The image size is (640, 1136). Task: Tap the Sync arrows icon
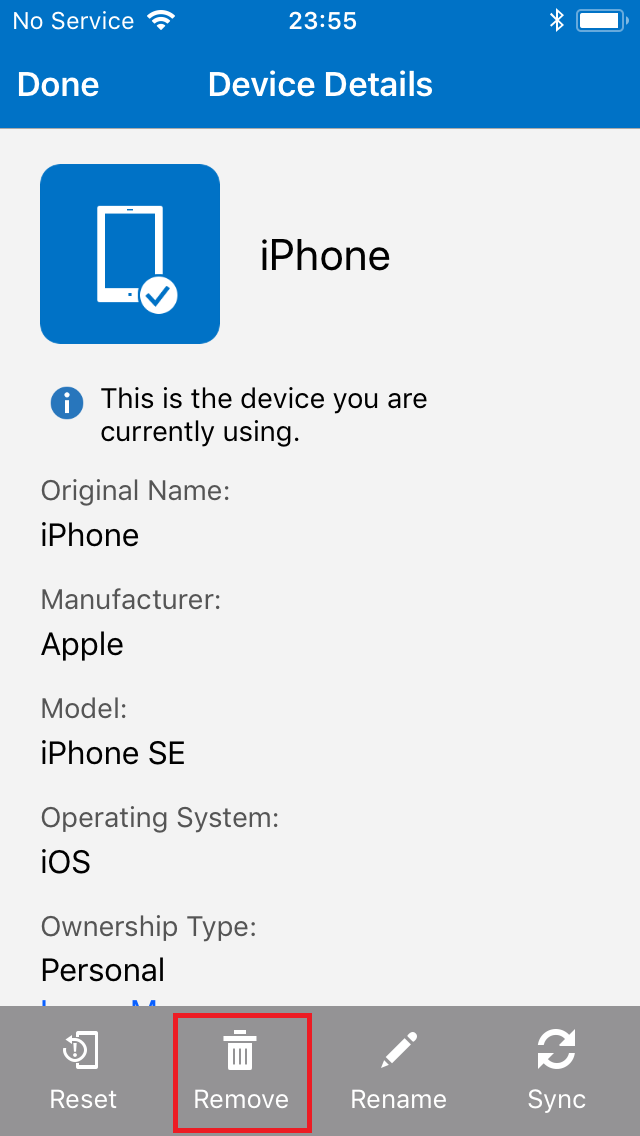pyautogui.click(x=556, y=1051)
